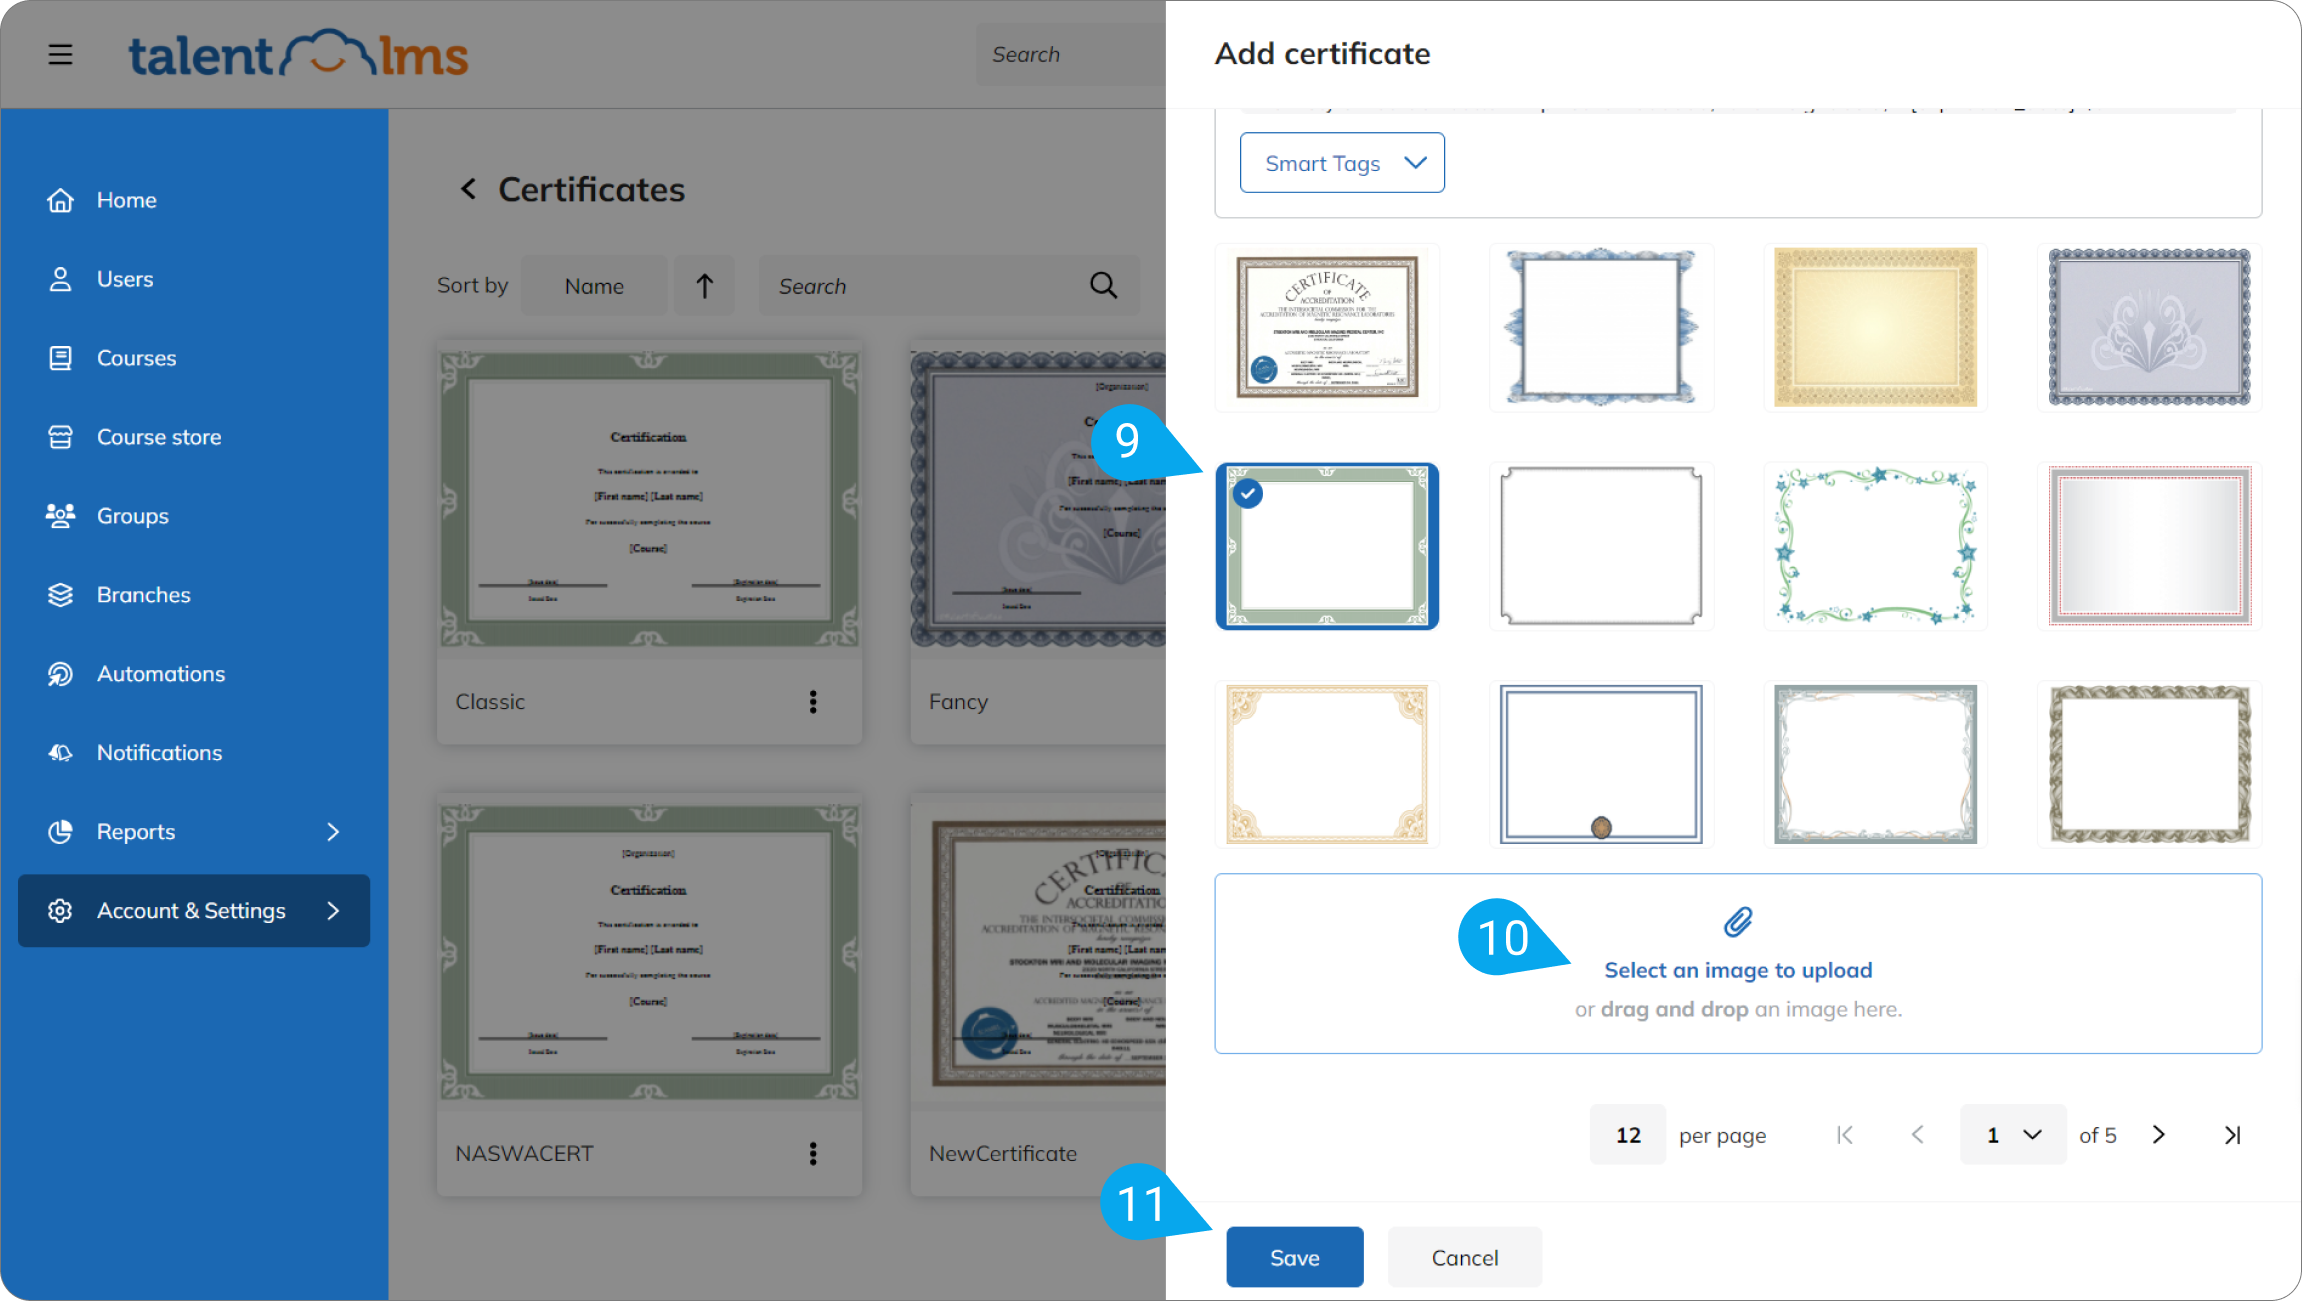Screen dimensions: 2302x1301
Task: Click the magnifier search icon
Action: tap(1103, 286)
